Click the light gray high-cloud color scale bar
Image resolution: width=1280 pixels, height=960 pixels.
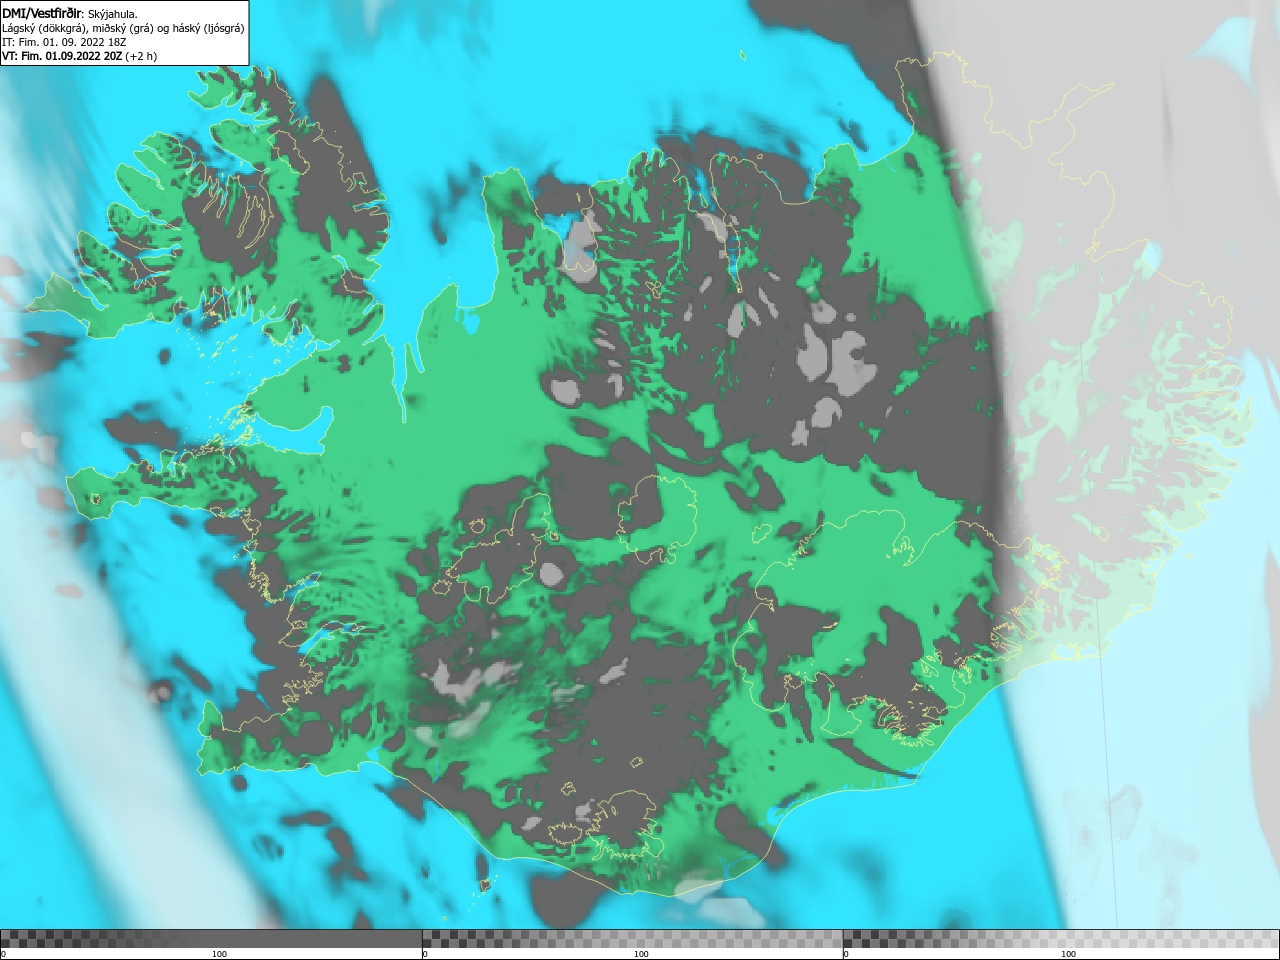[x=1061, y=939]
